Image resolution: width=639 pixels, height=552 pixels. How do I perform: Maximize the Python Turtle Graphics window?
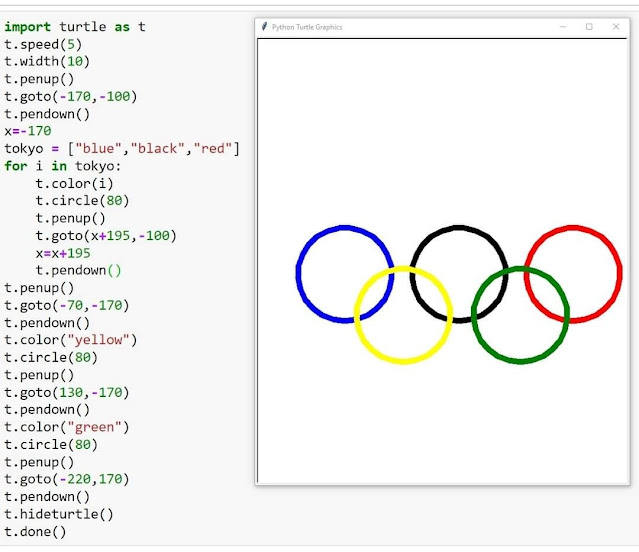(x=589, y=27)
